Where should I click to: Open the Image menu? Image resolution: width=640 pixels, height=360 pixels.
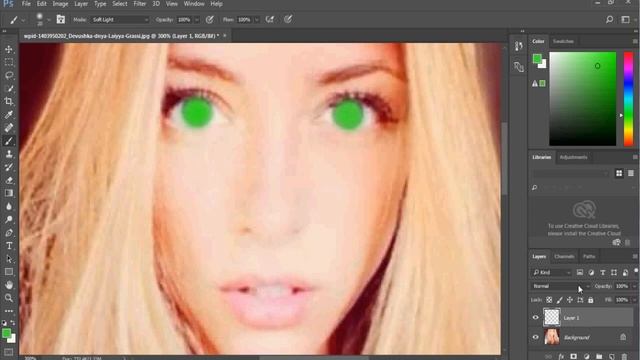click(60, 4)
